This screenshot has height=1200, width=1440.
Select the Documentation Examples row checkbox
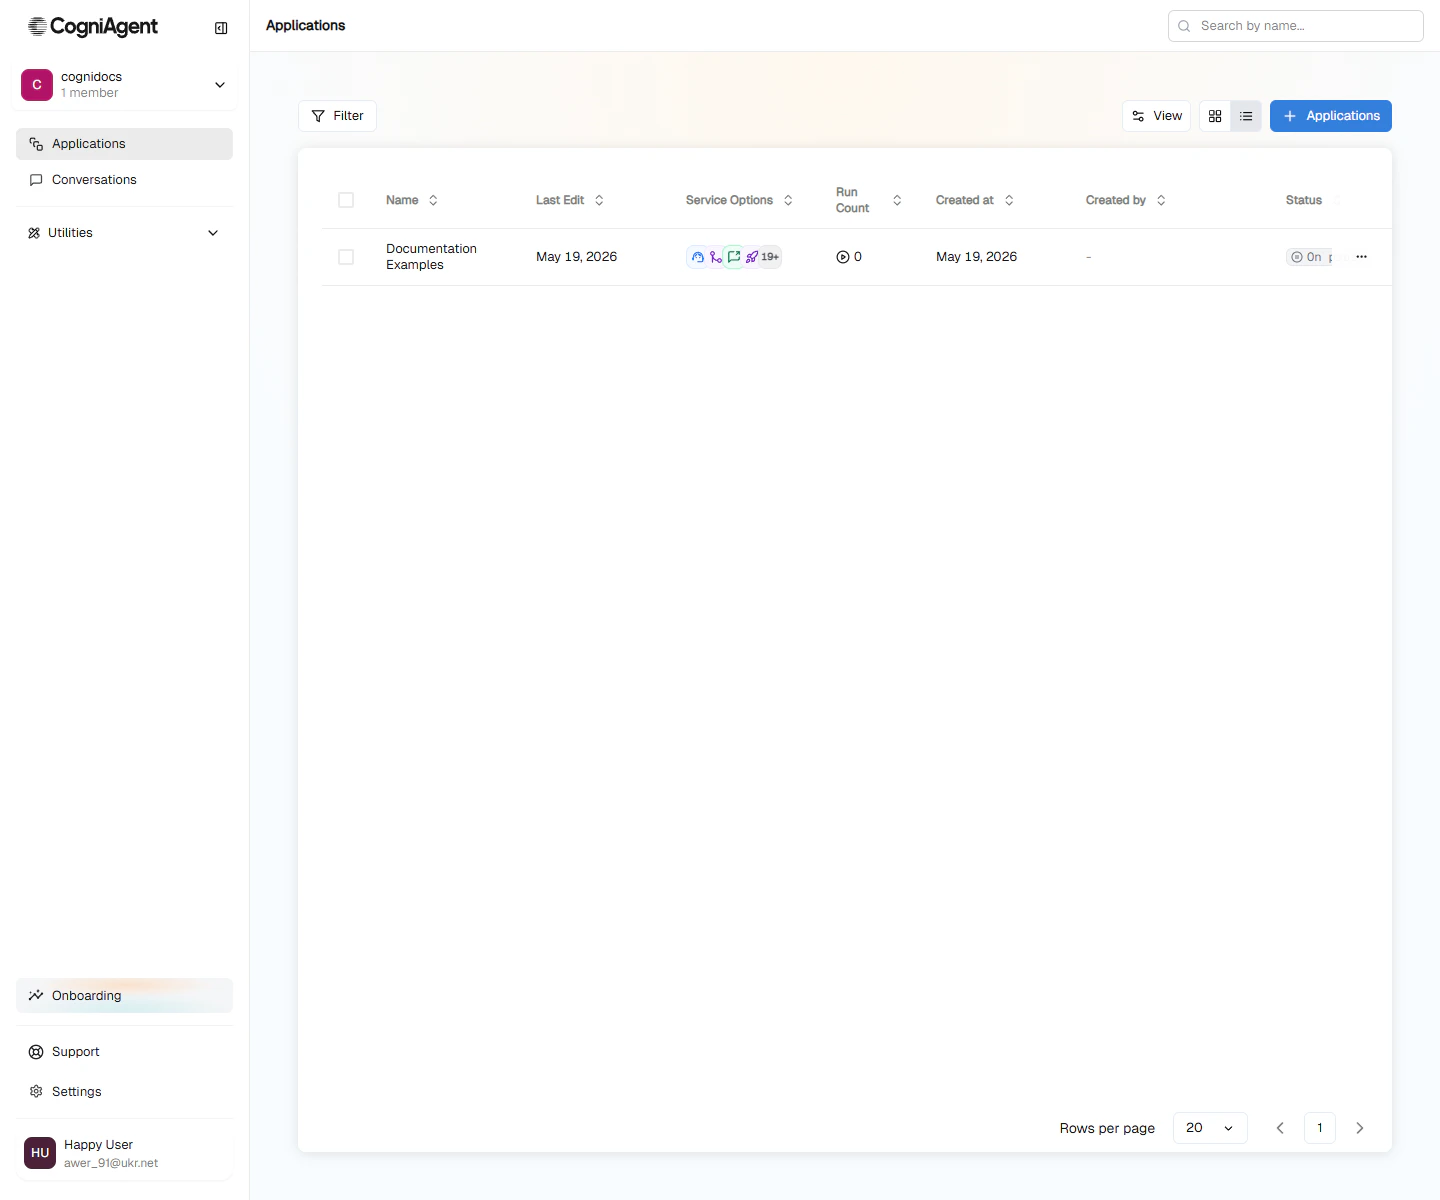(x=346, y=257)
